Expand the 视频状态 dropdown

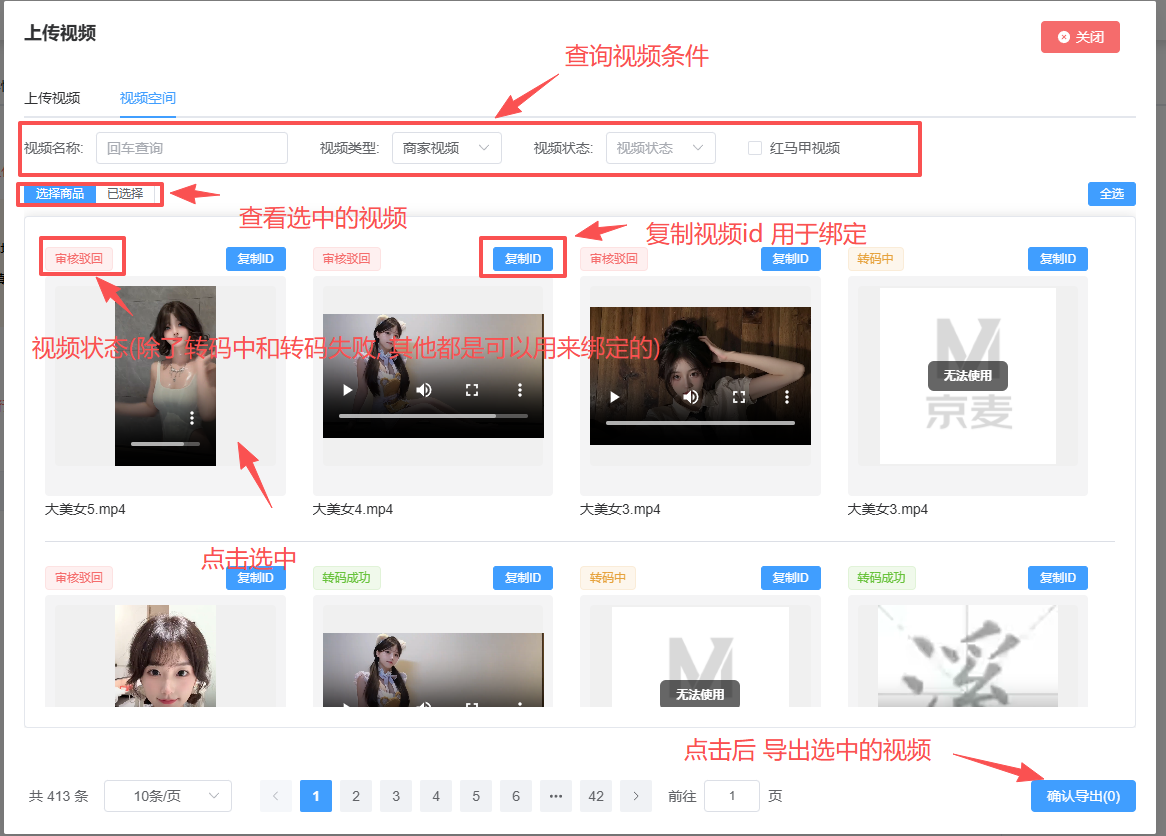(x=660, y=148)
